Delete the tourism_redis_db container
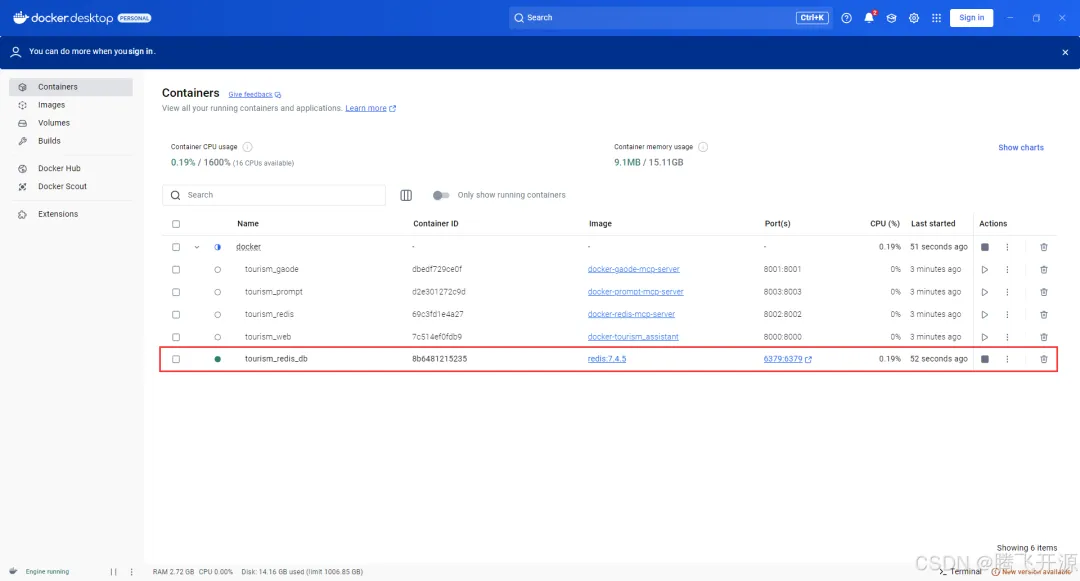The height and width of the screenshot is (581, 1080). click(x=1043, y=359)
